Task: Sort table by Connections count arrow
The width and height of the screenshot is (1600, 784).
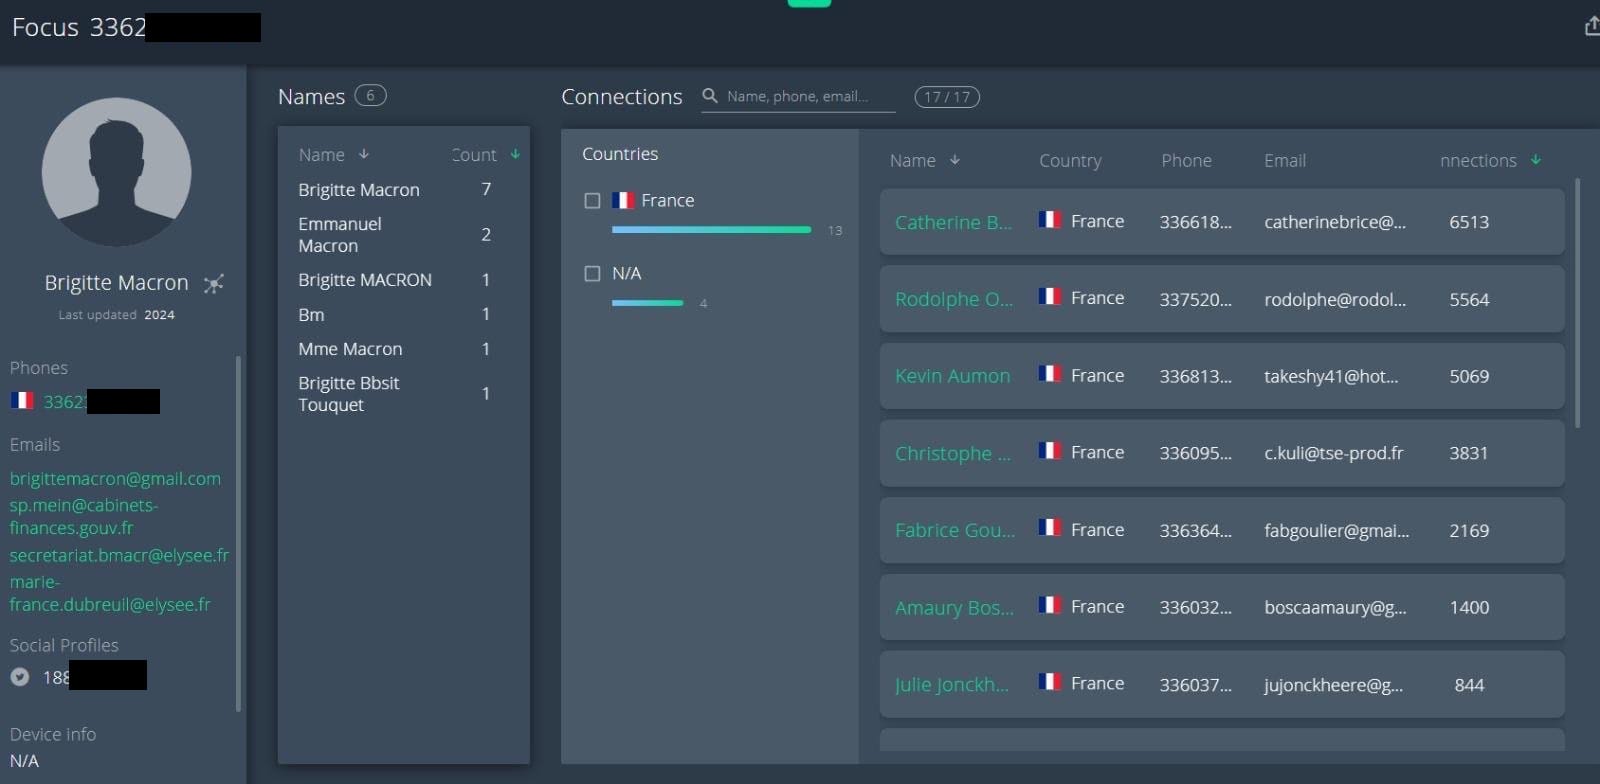Action: (1536, 160)
